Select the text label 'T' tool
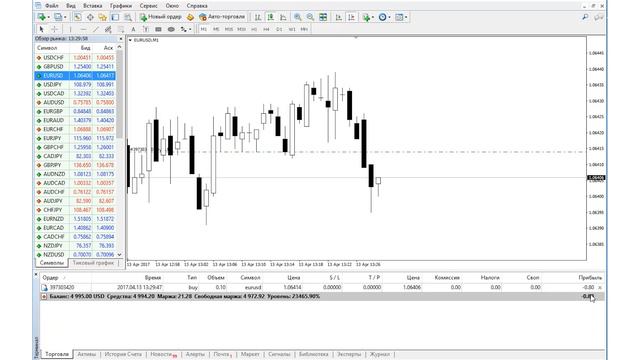Screen dimensions: 640x360 tap(146, 29)
